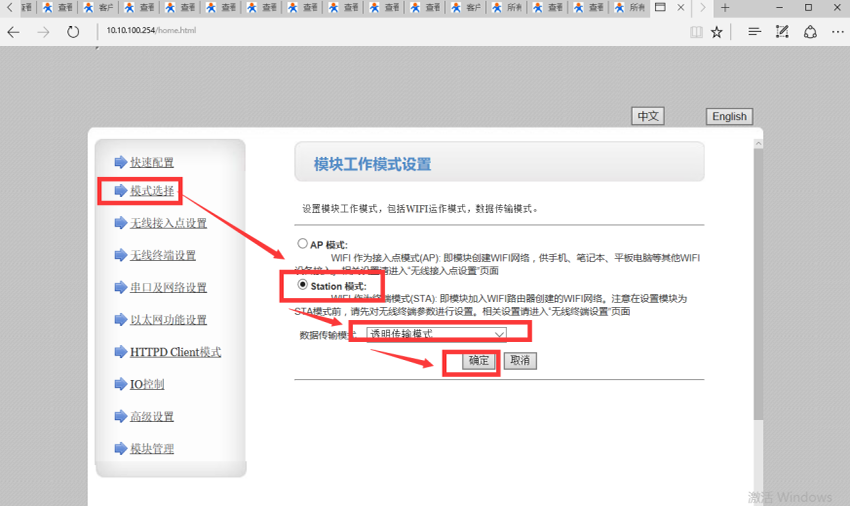Open a new tab with plus icon
The height and width of the screenshot is (506, 850).
pos(725,8)
